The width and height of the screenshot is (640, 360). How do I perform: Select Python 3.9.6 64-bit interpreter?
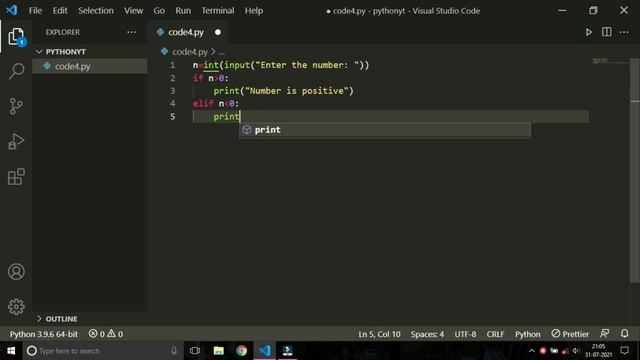point(44,334)
